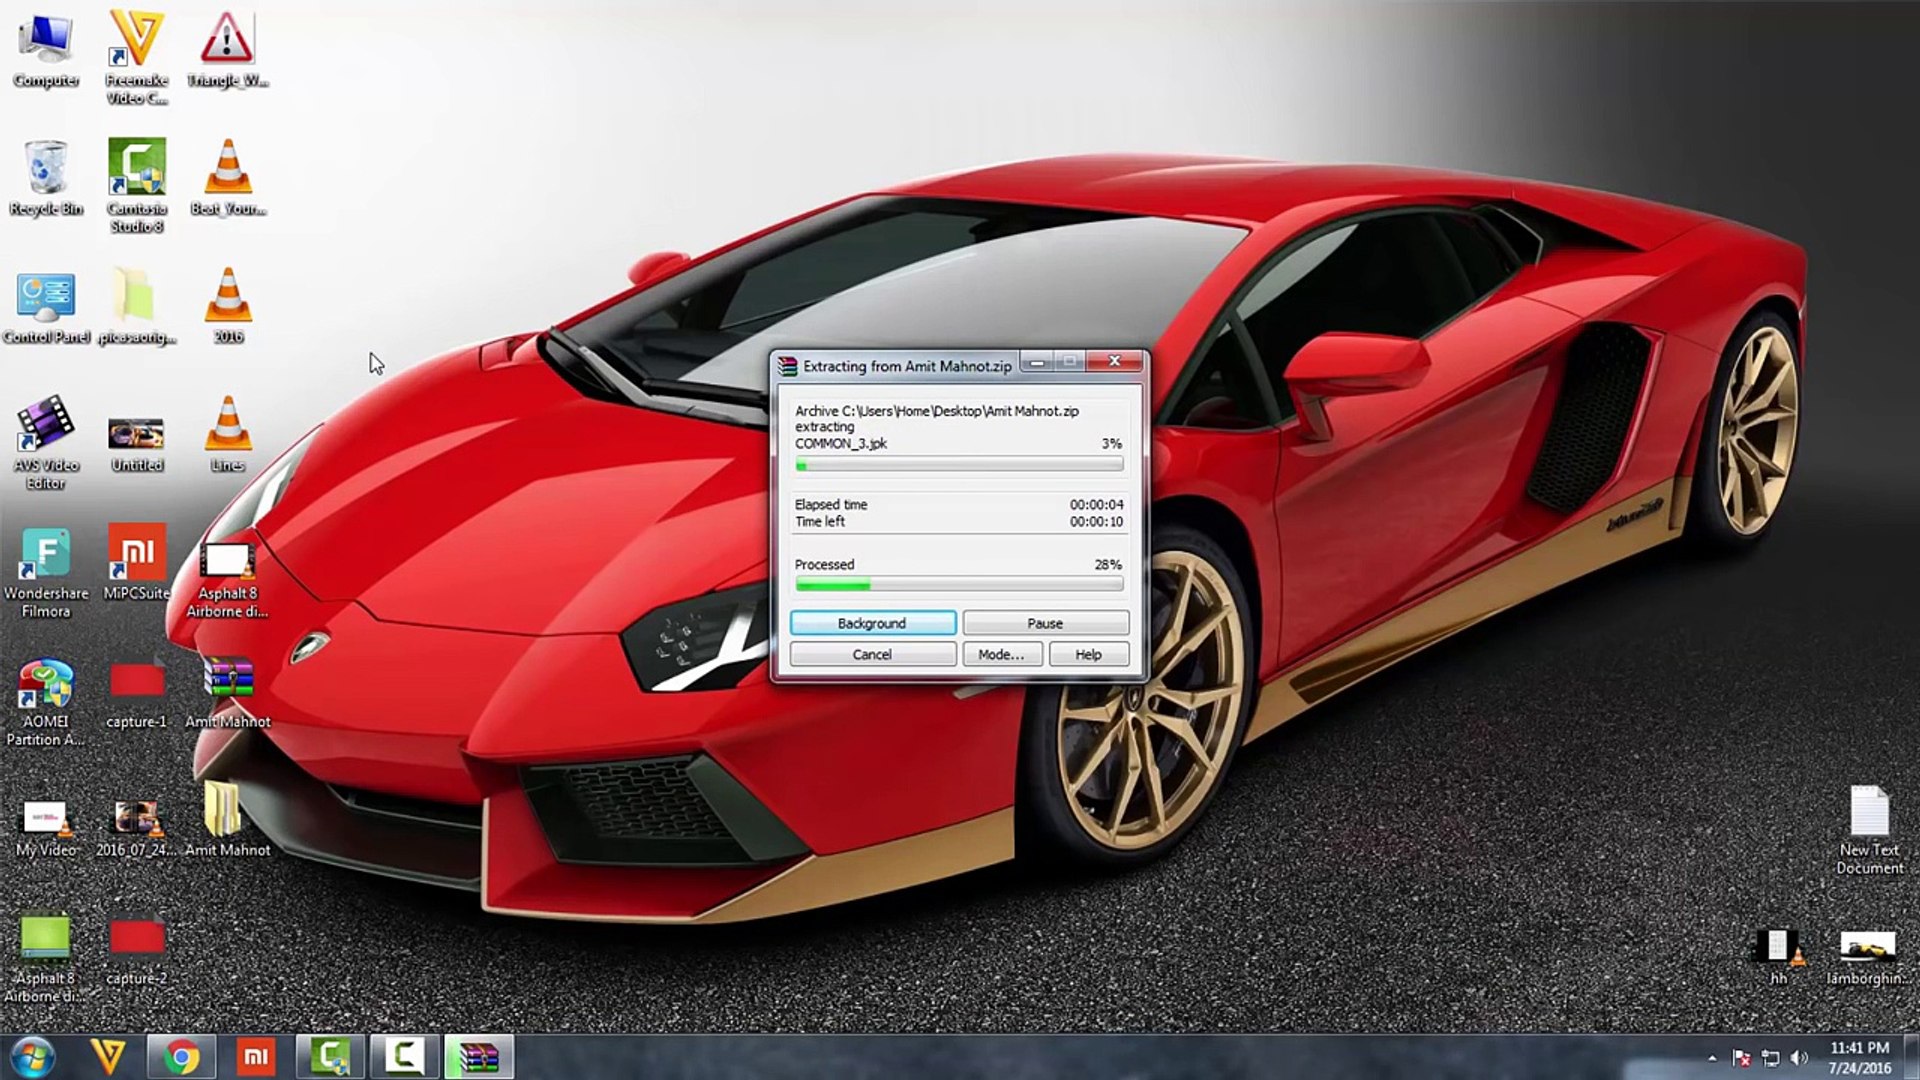Open the Mode... options button
Screen dimensions: 1920x1080
(1001, 654)
